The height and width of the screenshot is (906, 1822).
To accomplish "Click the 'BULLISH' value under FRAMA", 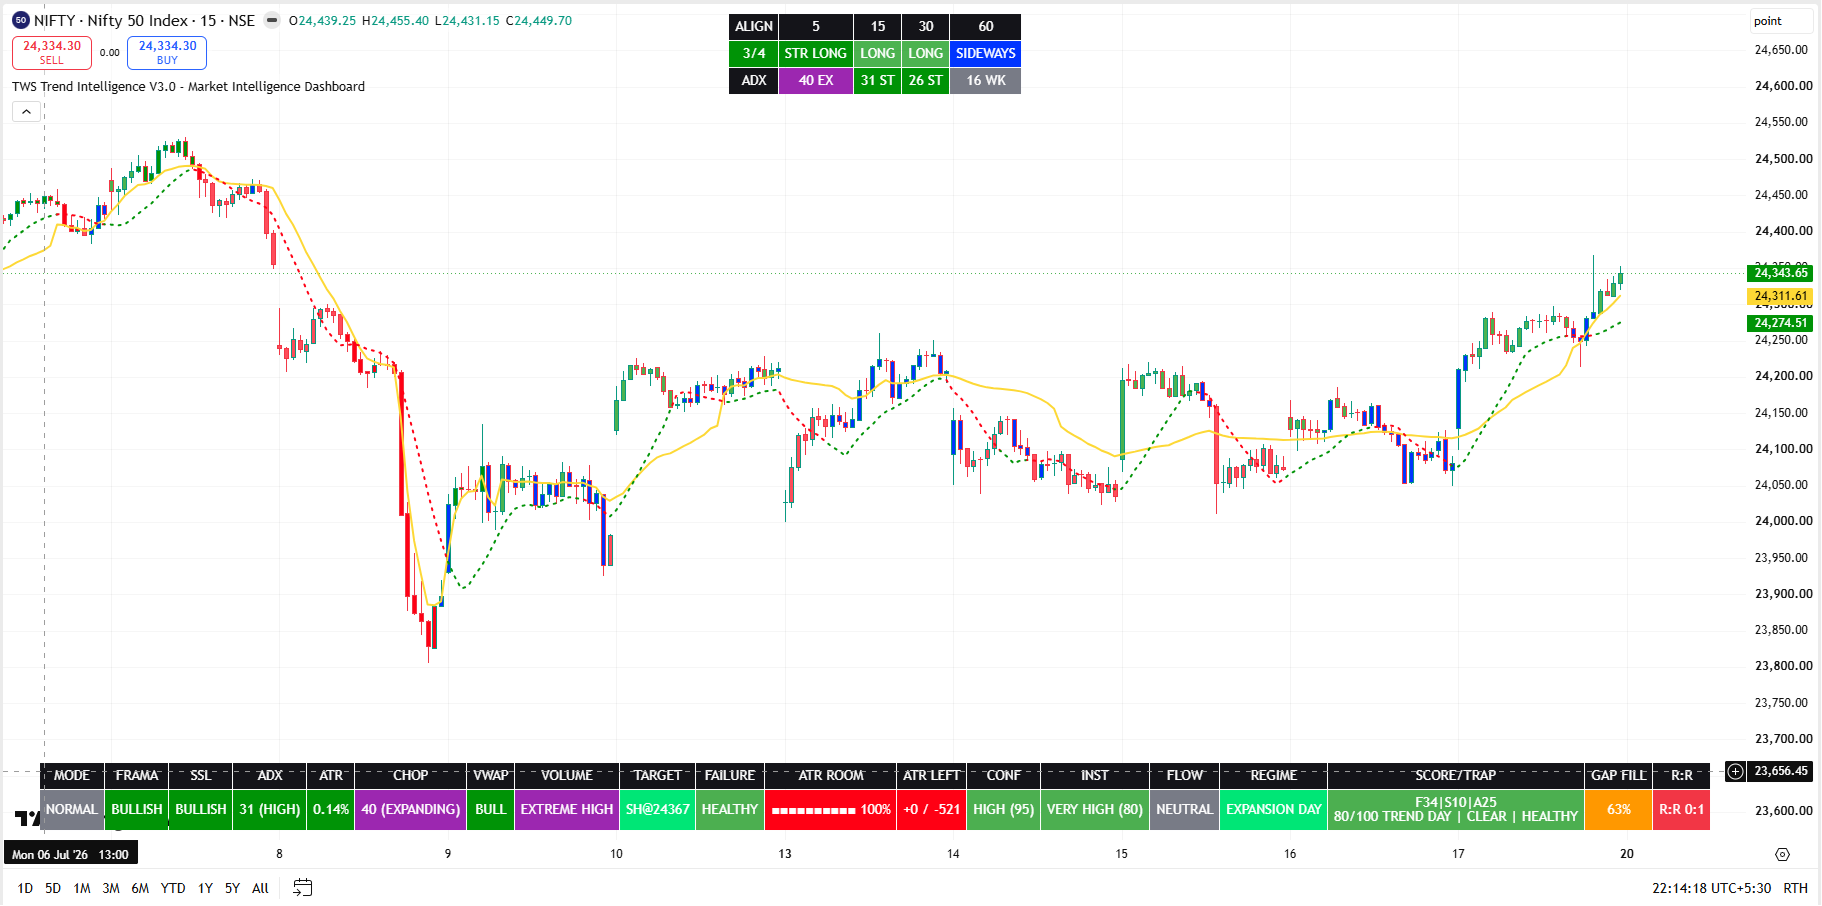I will pos(137,809).
